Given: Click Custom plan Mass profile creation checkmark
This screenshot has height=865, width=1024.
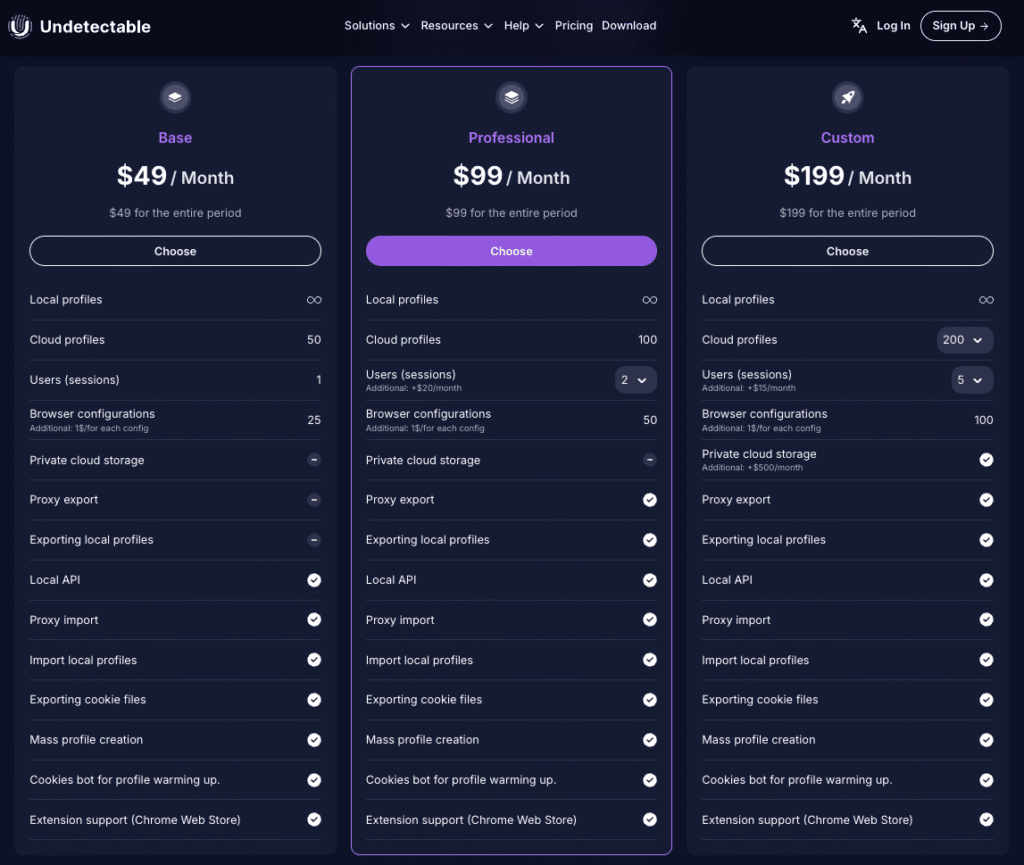Looking at the screenshot, I should [x=986, y=740].
